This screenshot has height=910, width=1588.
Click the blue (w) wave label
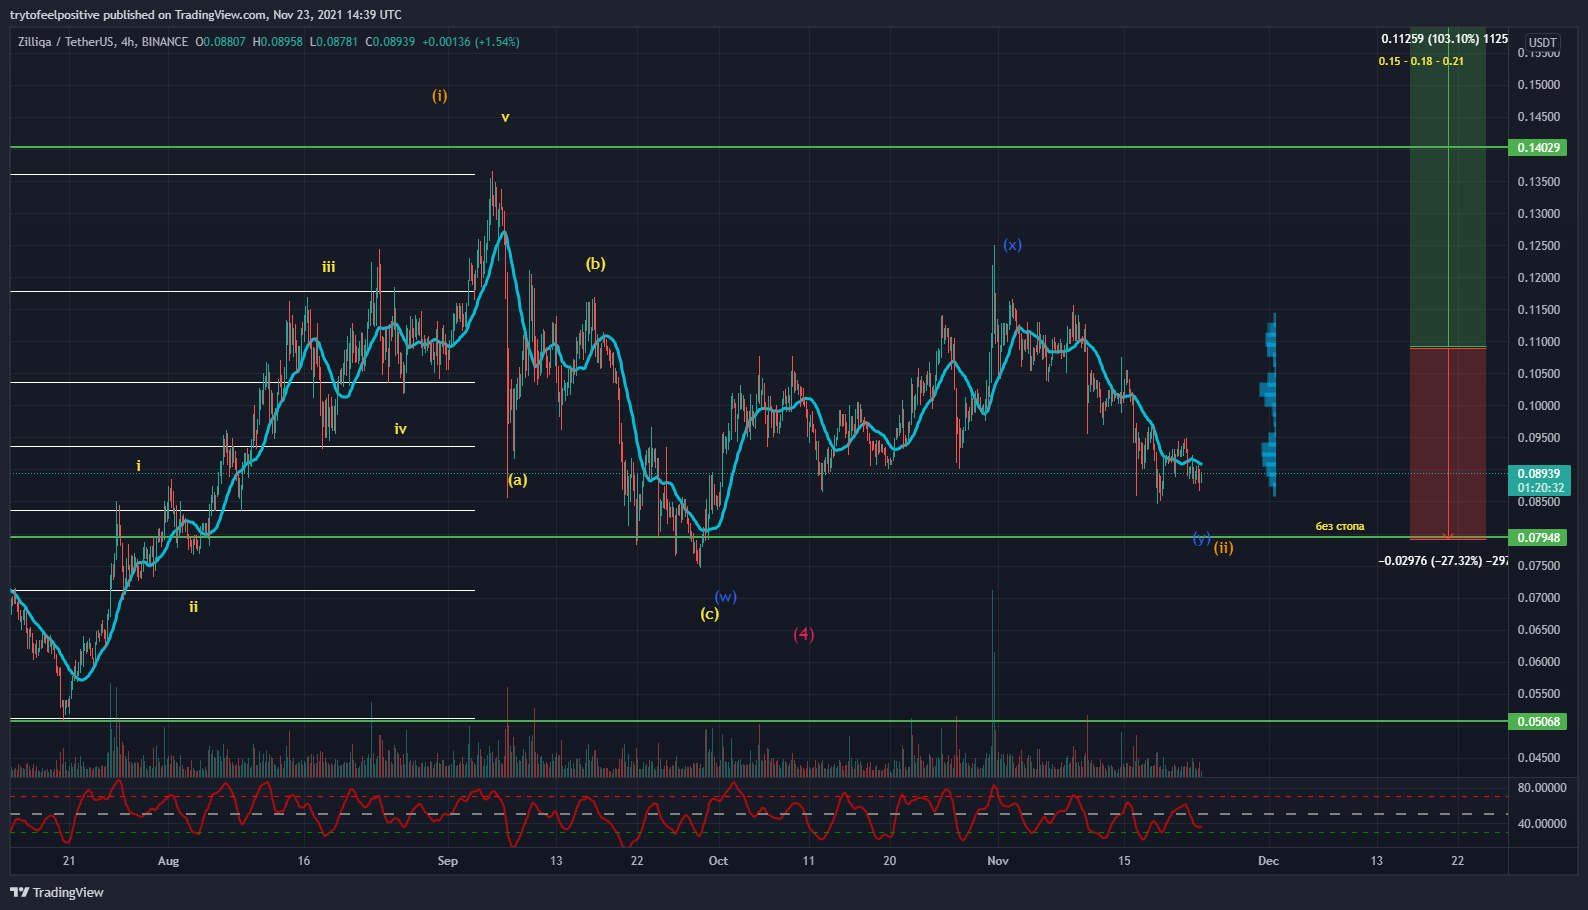[726, 597]
